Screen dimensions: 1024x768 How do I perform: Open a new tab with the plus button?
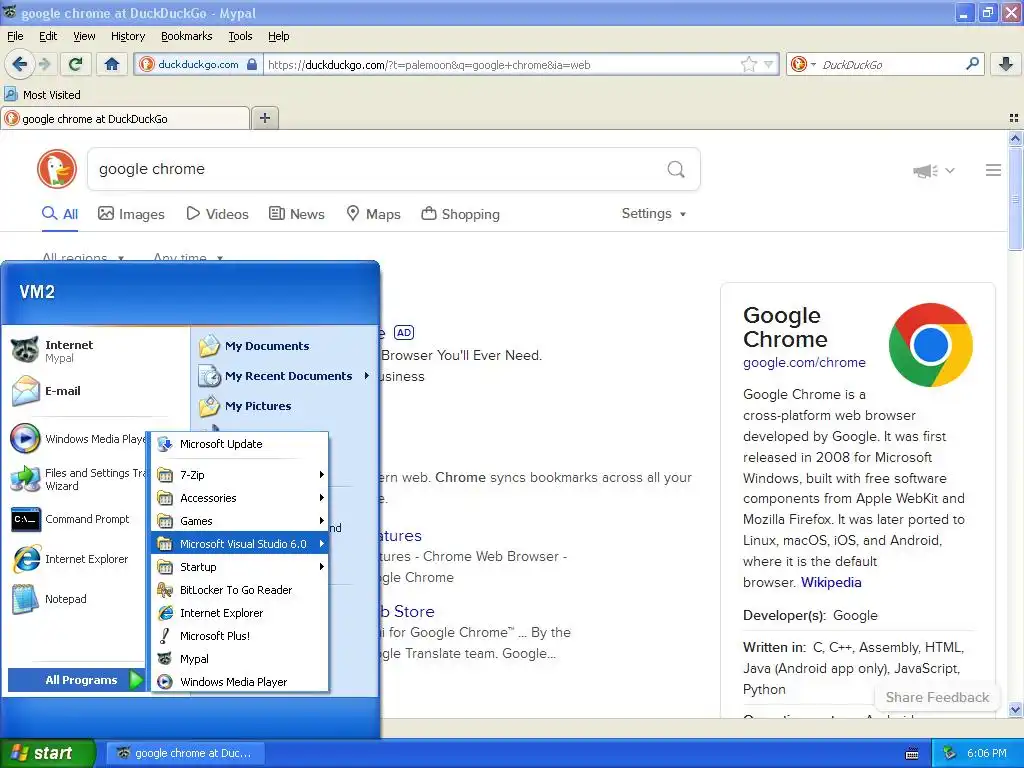[x=264, y=118]
